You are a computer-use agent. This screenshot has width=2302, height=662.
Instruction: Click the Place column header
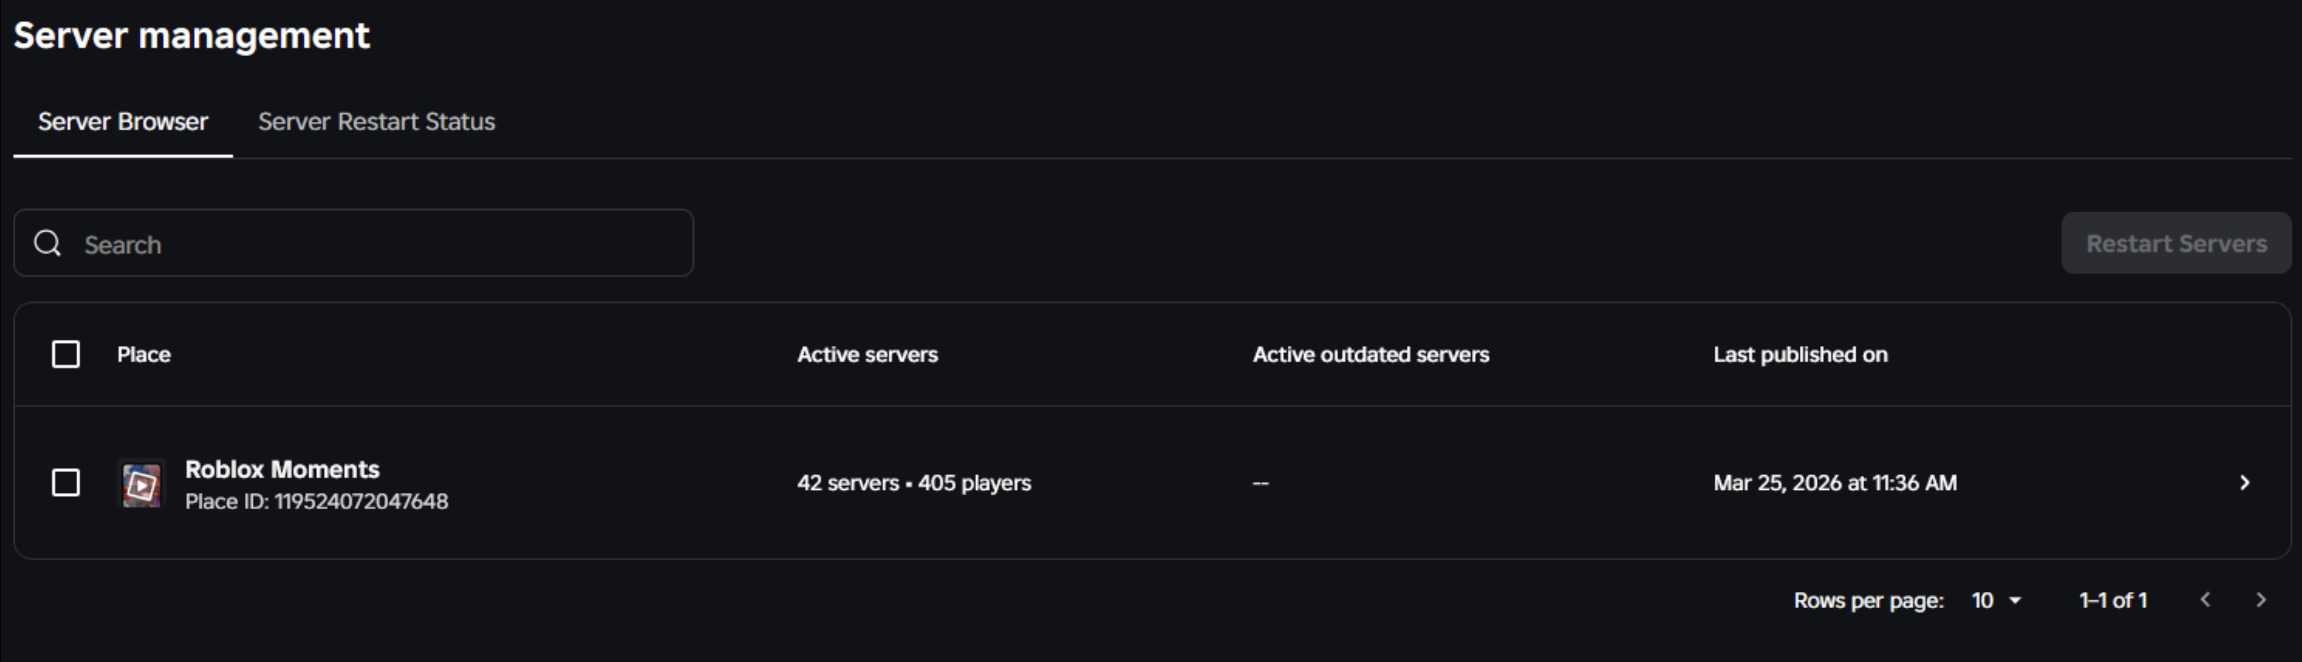click(143, 354)
